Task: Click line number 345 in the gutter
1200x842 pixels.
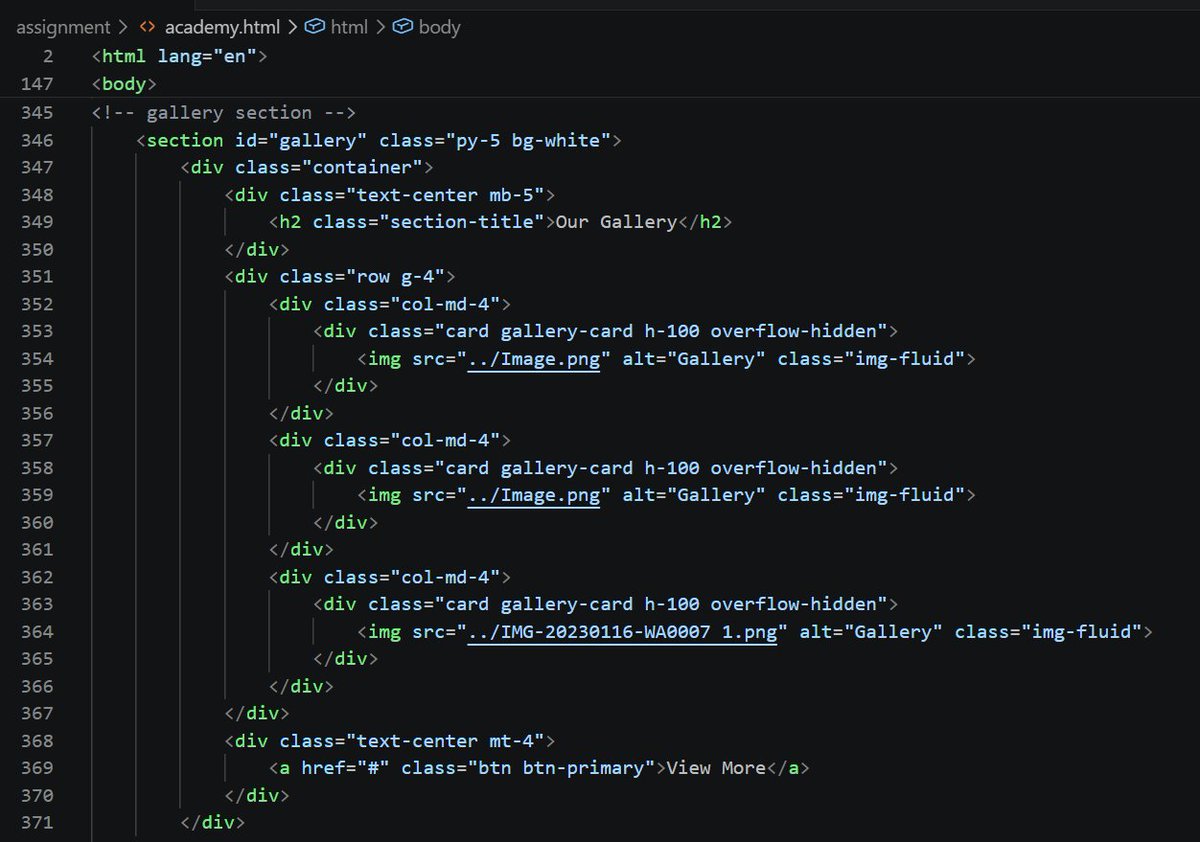Action: (36, 112)
